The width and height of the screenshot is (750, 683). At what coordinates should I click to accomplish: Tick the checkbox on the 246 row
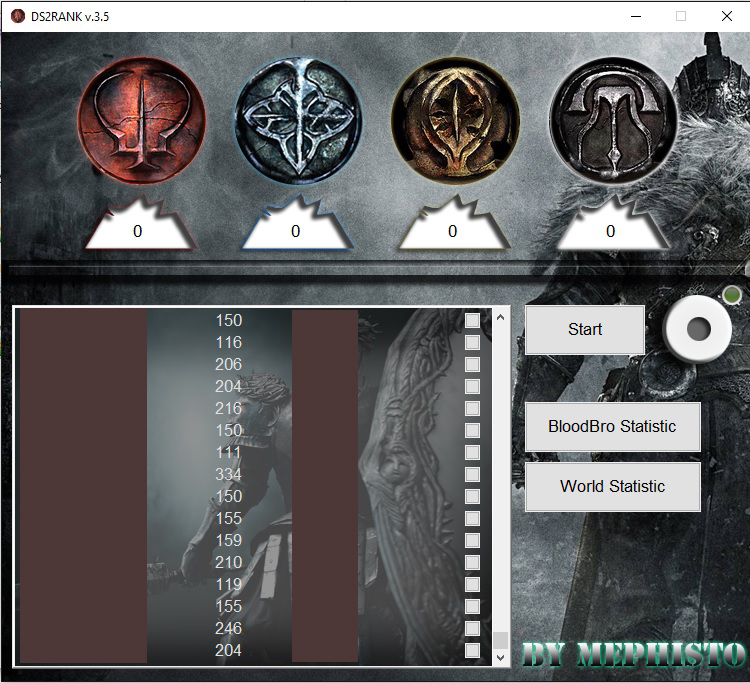pos(472,628)
